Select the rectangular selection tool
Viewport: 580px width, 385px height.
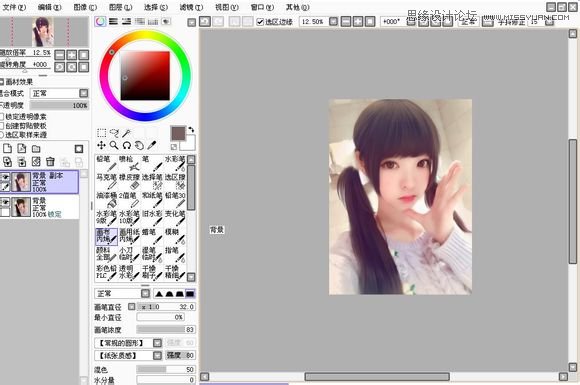(x=101, y=133)
